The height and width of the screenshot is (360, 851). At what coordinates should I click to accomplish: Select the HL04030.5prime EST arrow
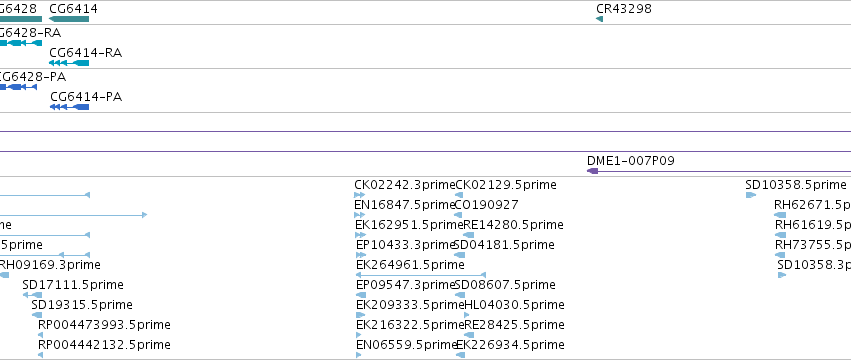(x=467, y=315)
